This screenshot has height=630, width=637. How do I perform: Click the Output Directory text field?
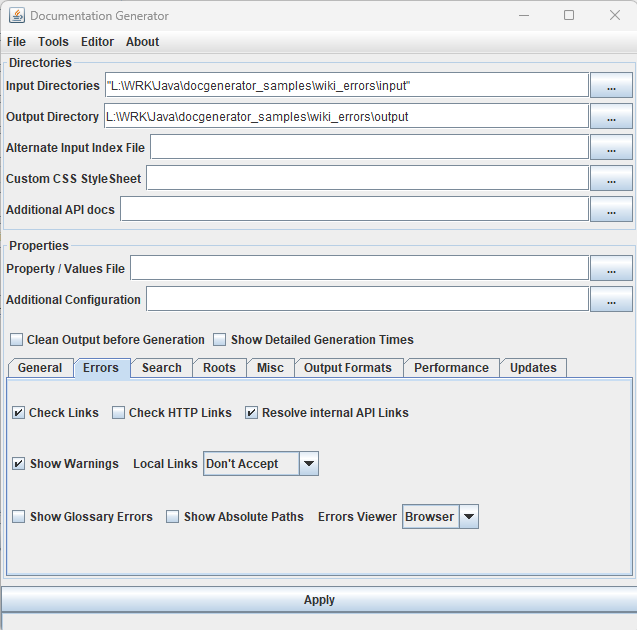coord(346,117)
